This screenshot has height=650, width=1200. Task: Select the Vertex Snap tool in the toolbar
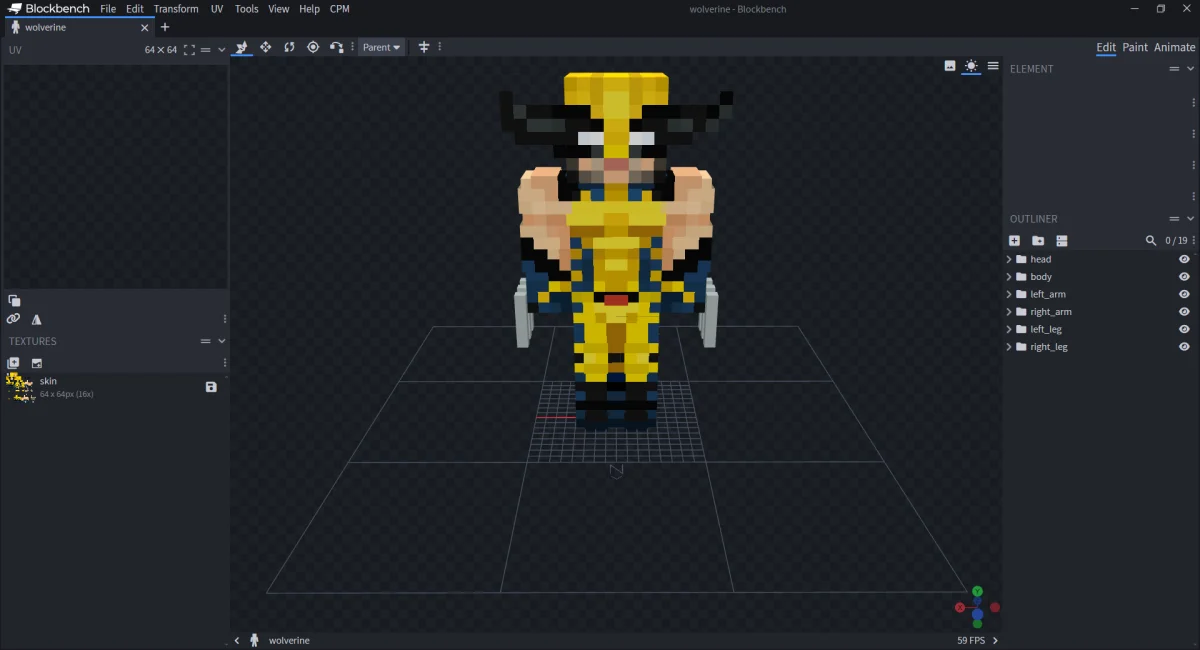click(337, 47)
